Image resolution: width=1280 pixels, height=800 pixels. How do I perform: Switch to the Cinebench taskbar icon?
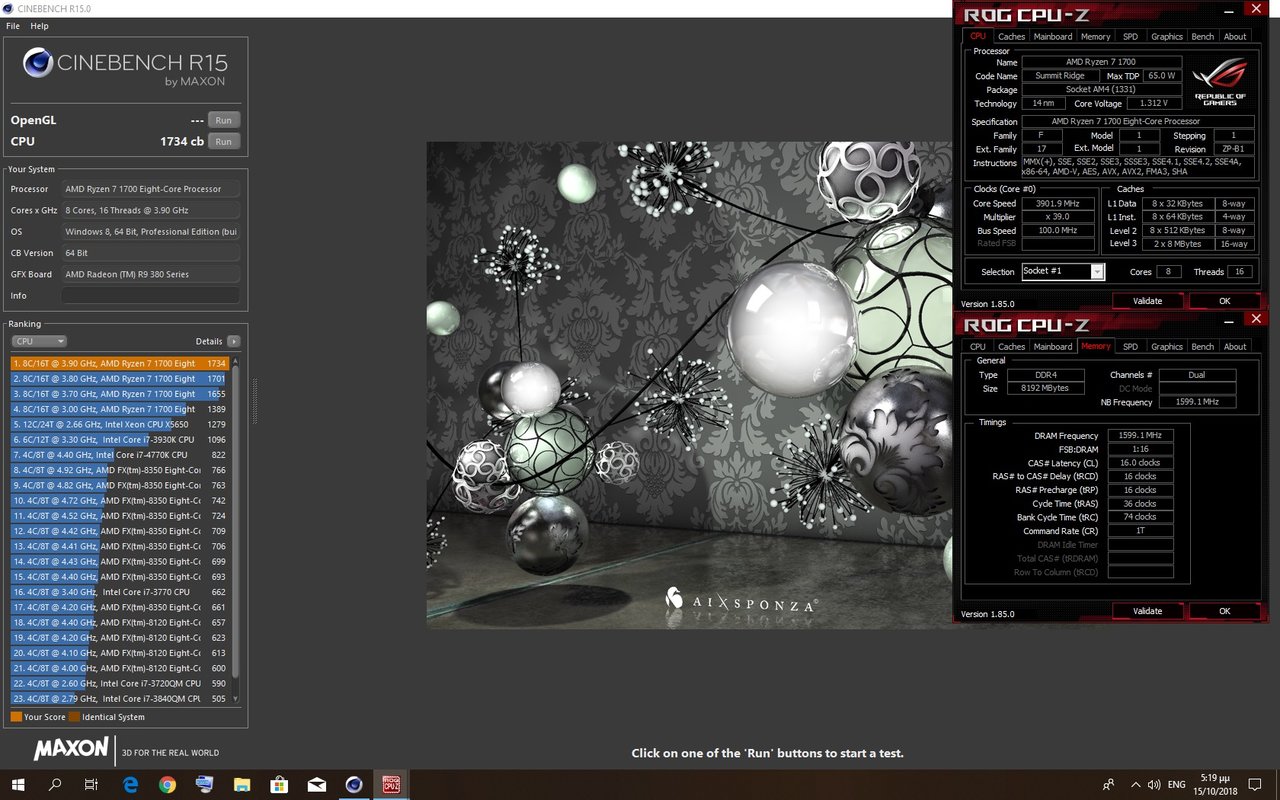click(x=354, y=785)
